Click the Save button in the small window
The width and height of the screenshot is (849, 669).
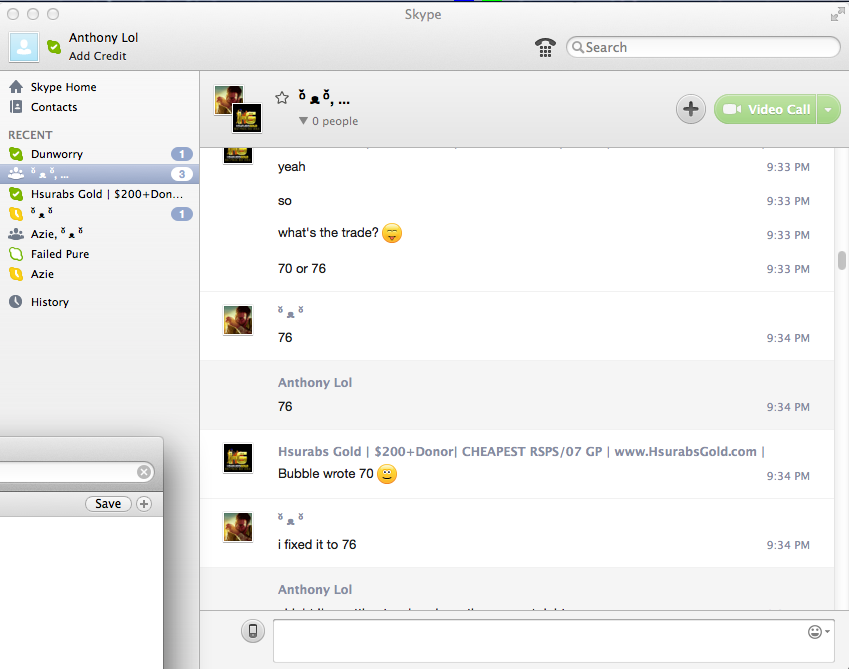click(x=108, y=504)
